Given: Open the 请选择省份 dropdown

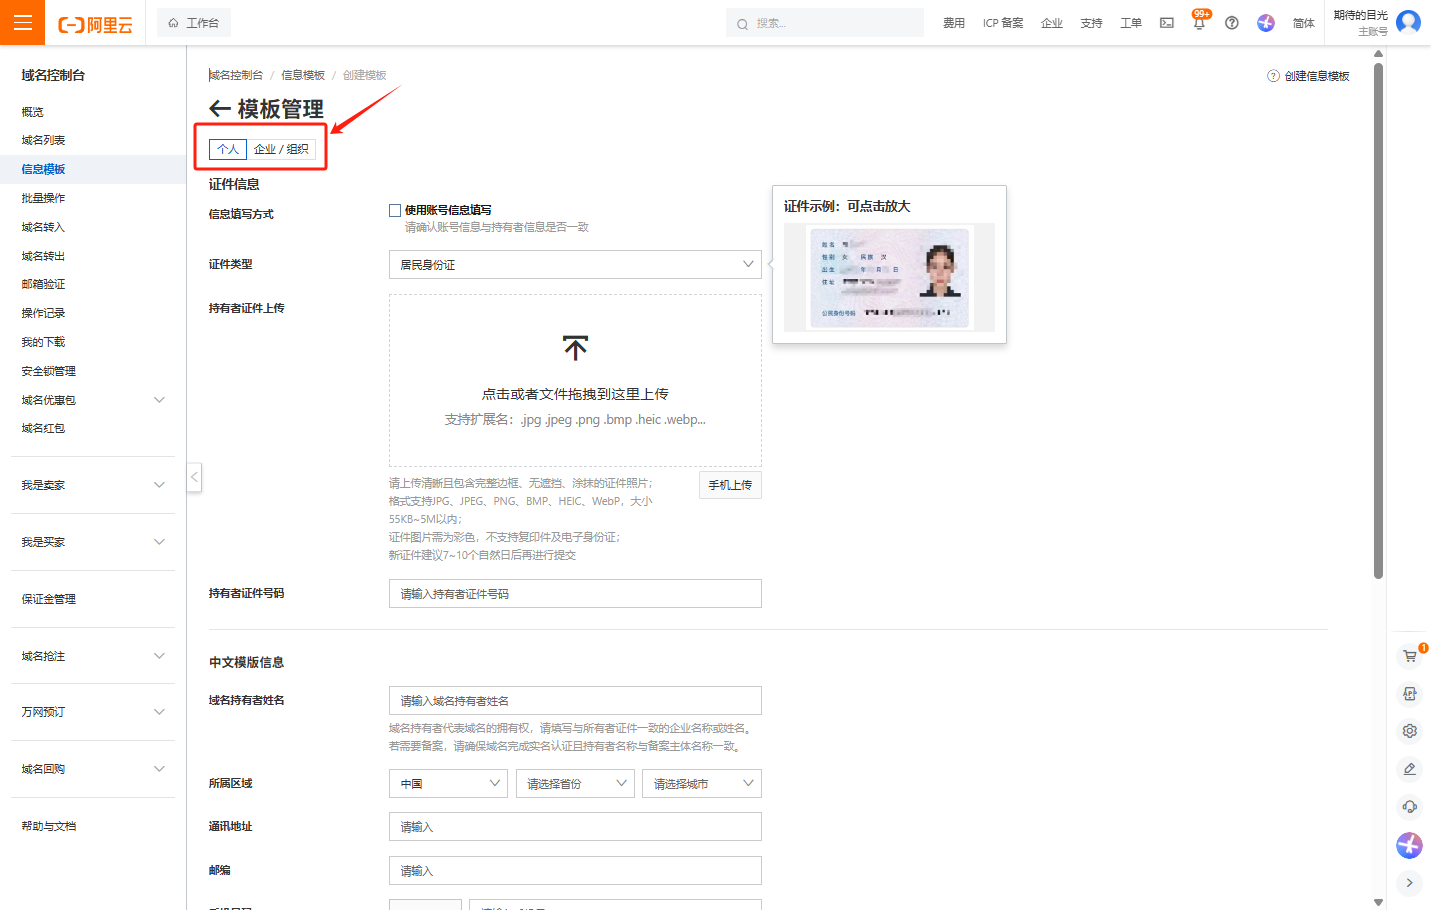Looking at the screenshot, I should click(575, 783).
